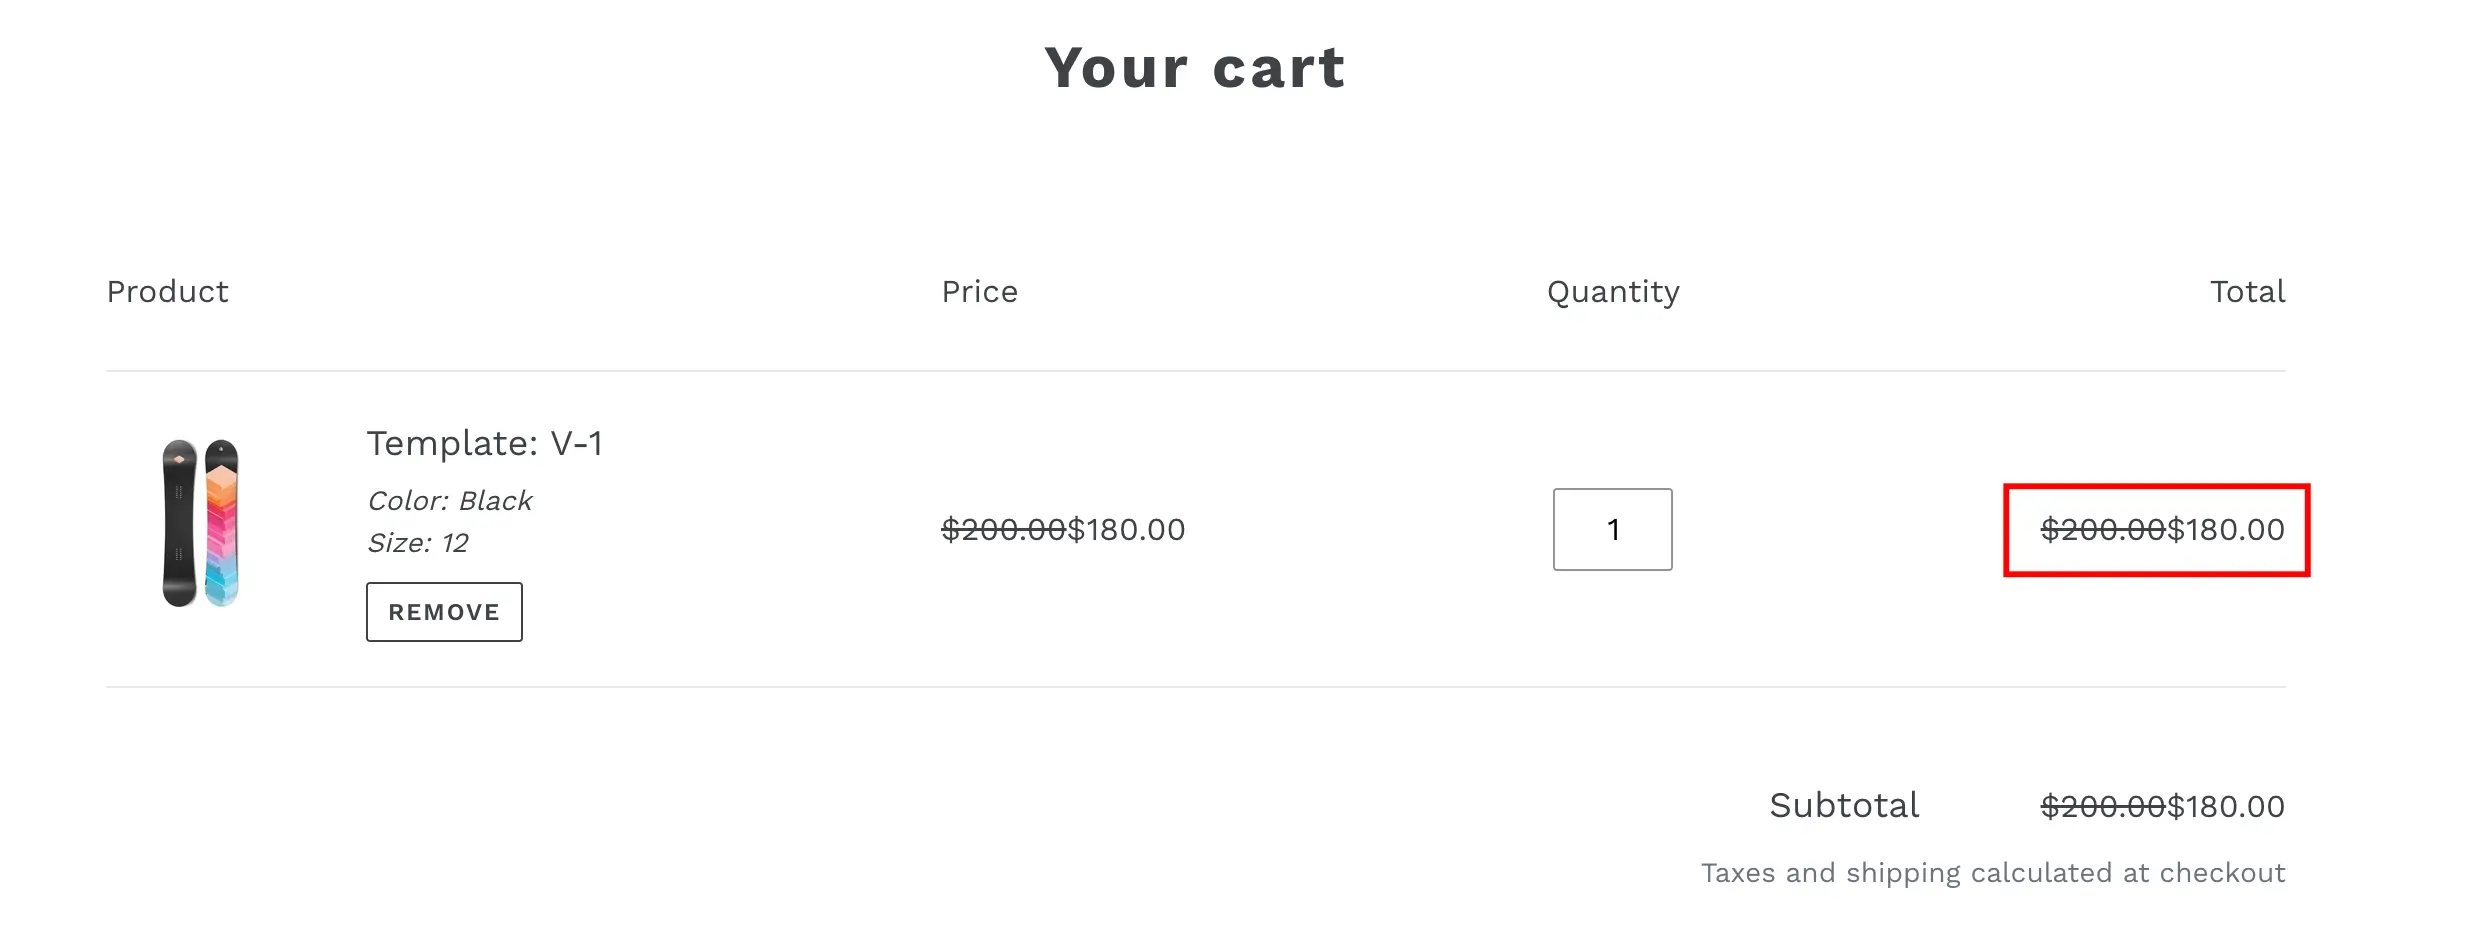Click the $180.00 line total in red box
The height and width of the screenshot is (952, 2474).
tap(2226, 530)
